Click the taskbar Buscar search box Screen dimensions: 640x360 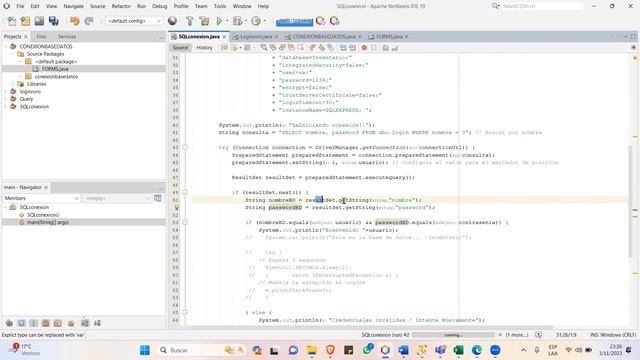(202, 350)
